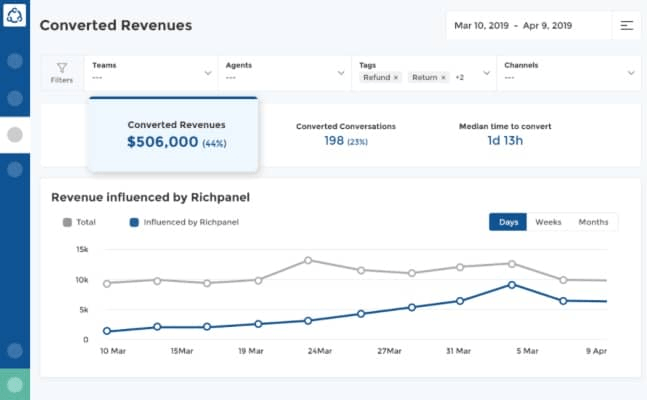Viewport: 647px width, 400px height.
Task: Select the Converted Conversations metric
Action: pos(346,135)
